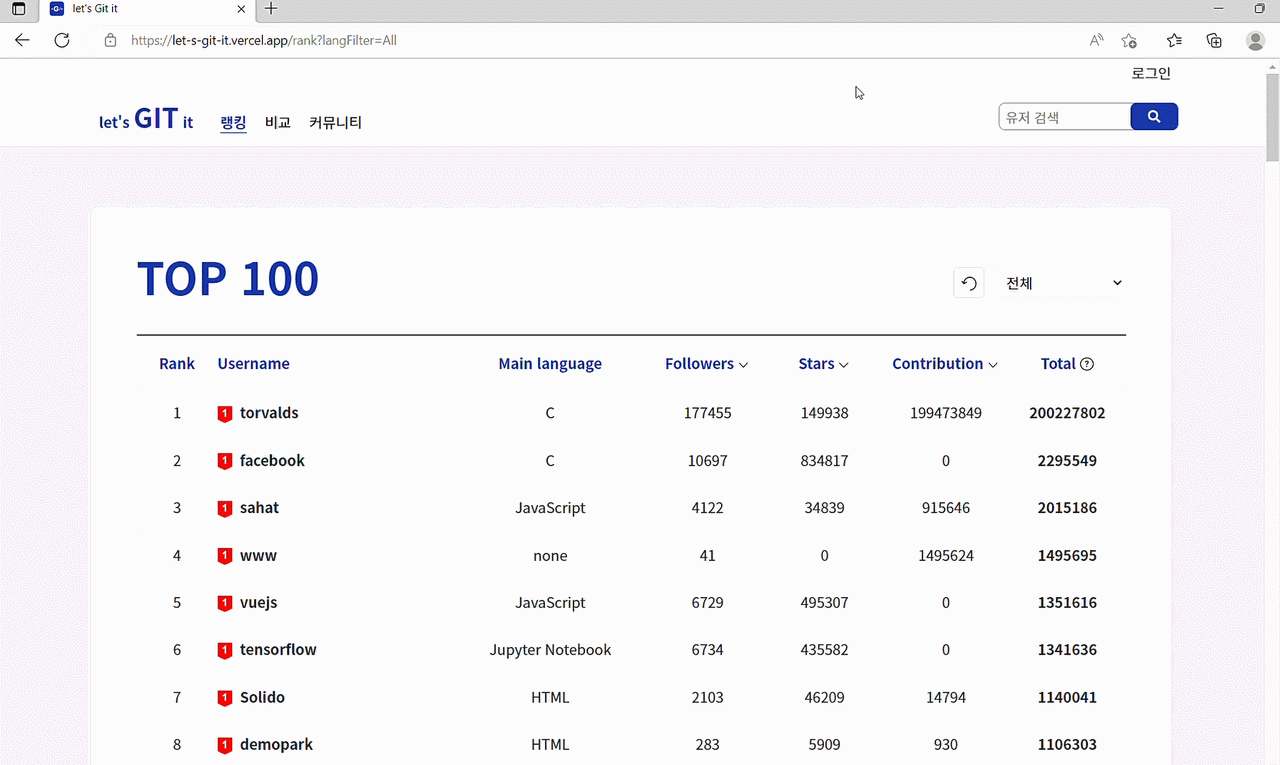Open www user profile
The height and width of the screenshot is (765, 1280).
tap(258, 555)
